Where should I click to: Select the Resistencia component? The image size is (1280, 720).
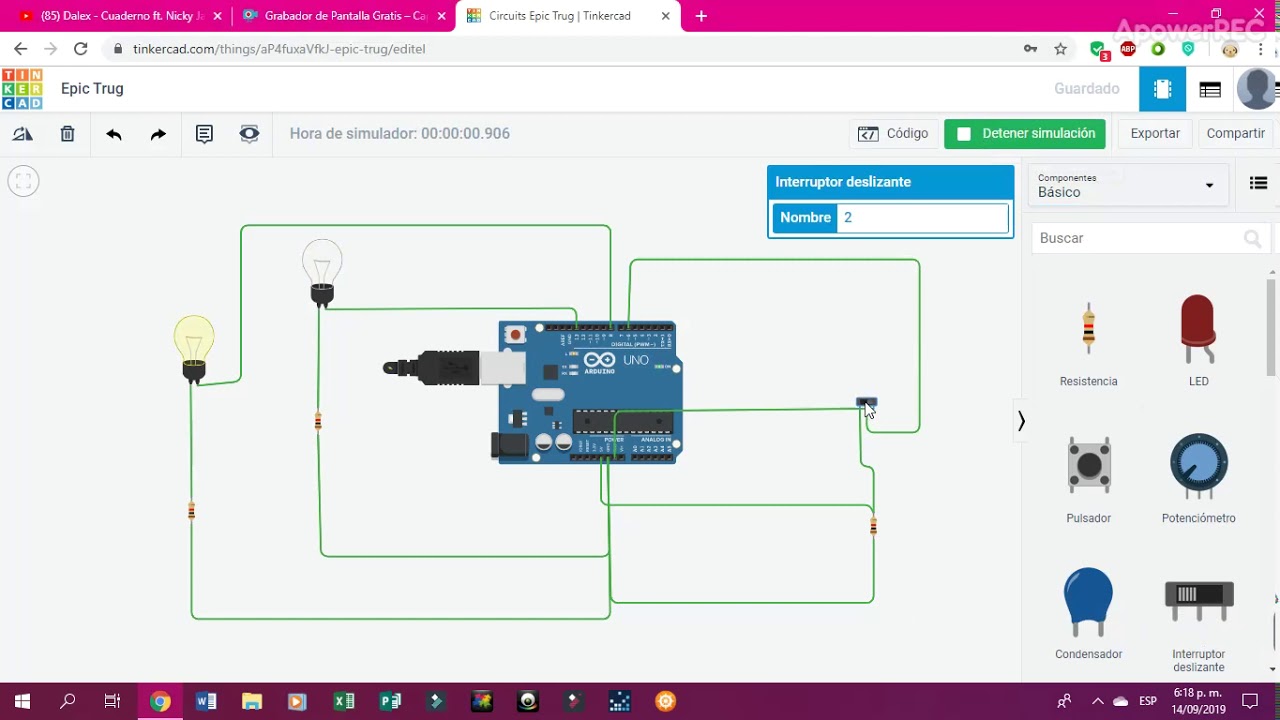click(x=1088, y=340)
